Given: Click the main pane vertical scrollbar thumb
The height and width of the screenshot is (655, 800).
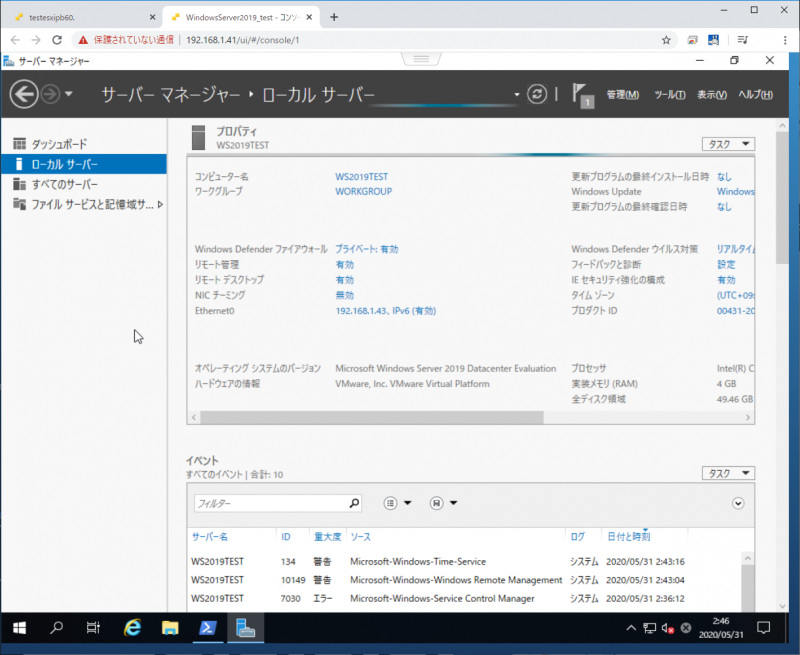Looking at the screenshot, I should [x=782, y=197].
